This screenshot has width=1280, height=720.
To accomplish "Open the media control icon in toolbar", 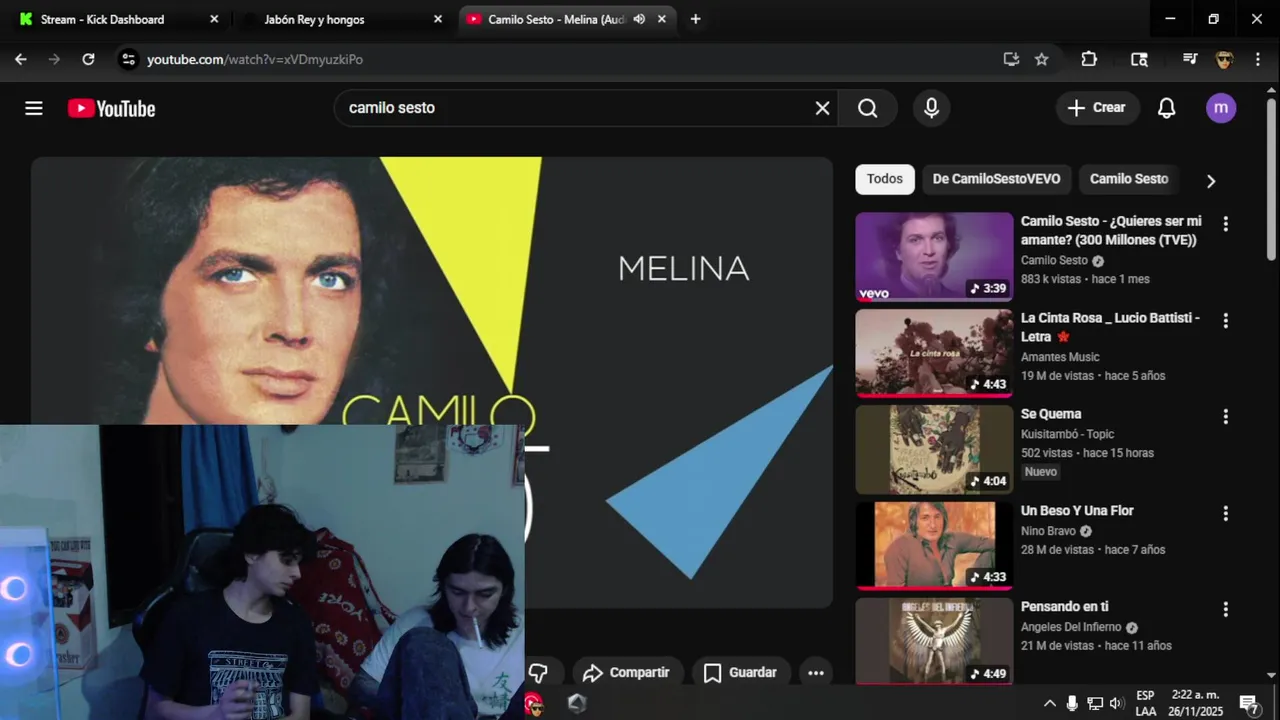I will tap(1190, 59).
